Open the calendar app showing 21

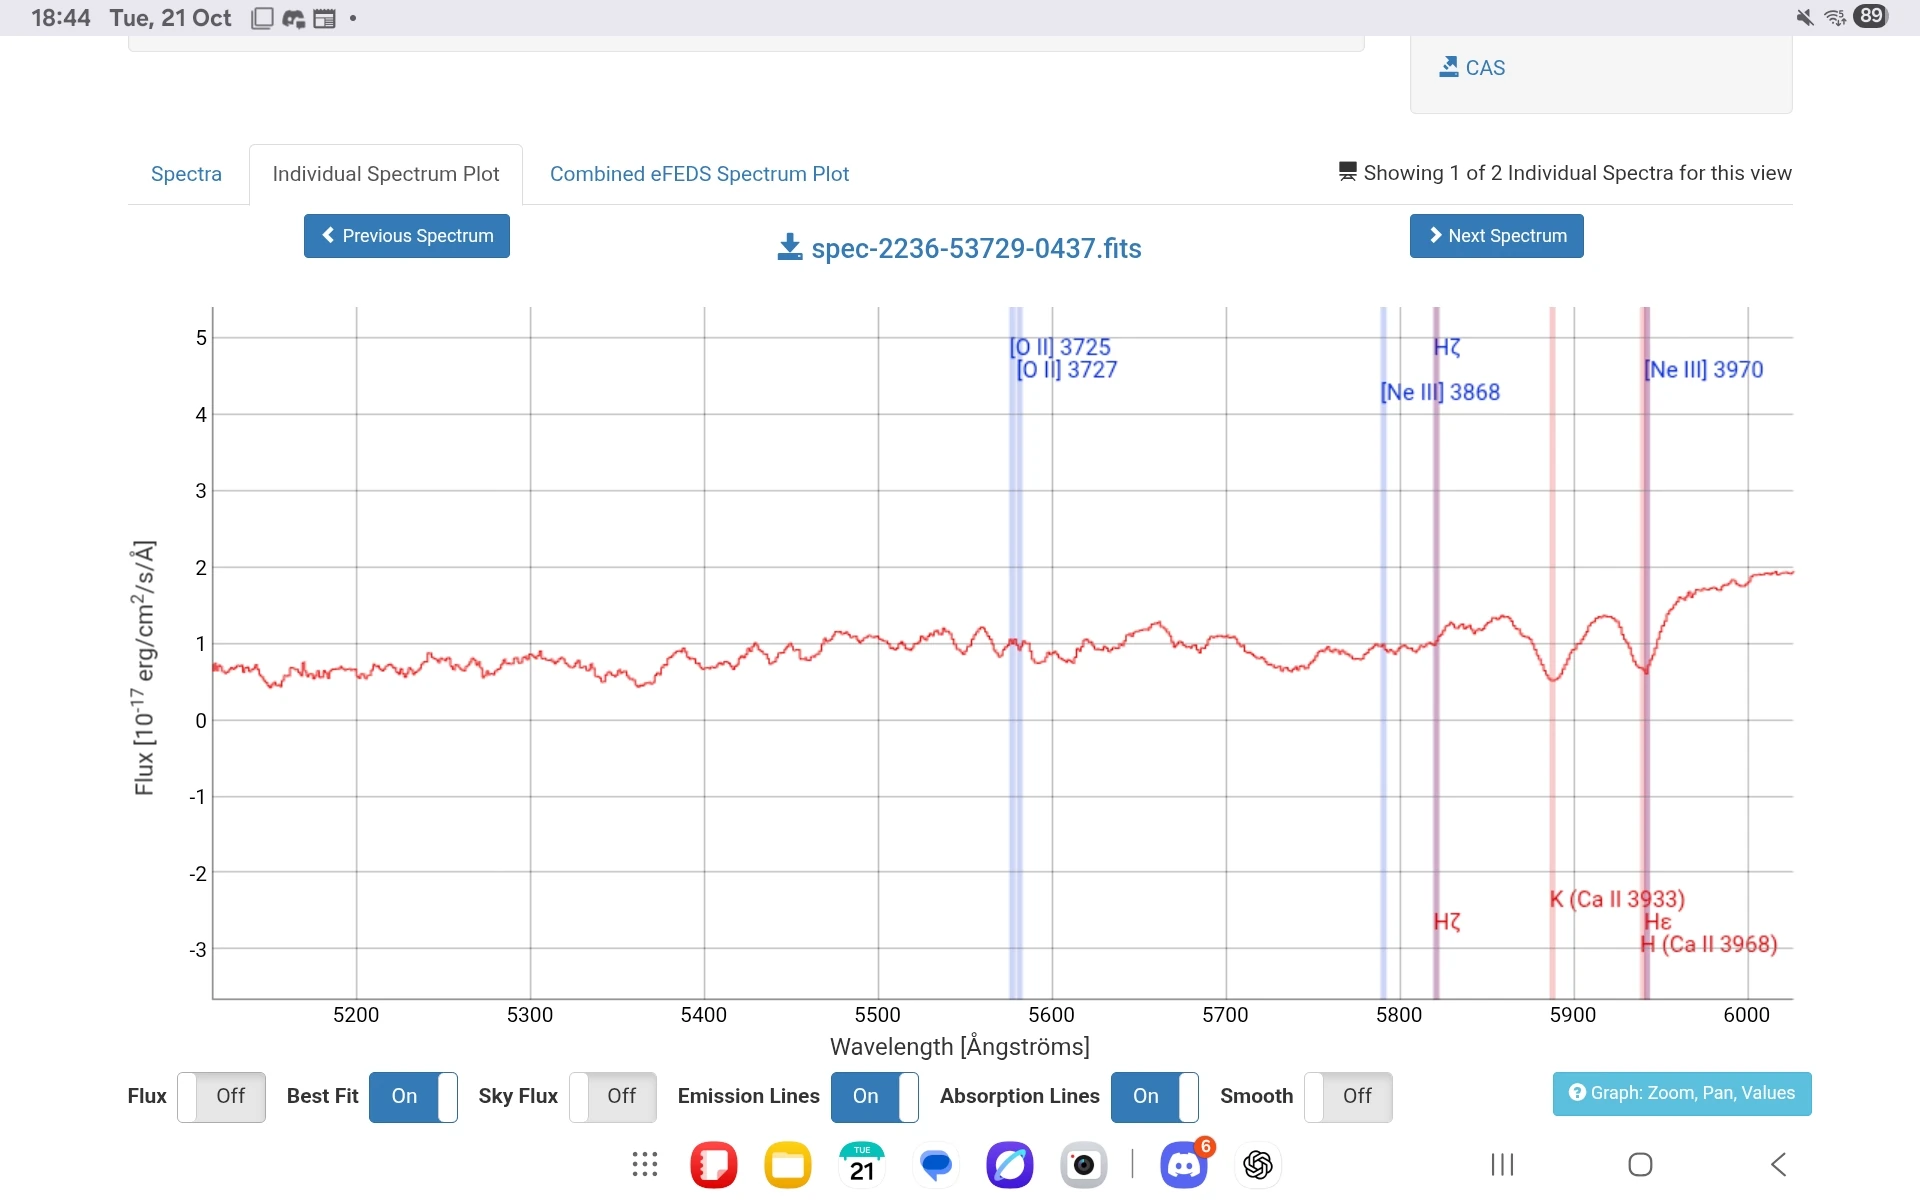[x=862, y=1165]
